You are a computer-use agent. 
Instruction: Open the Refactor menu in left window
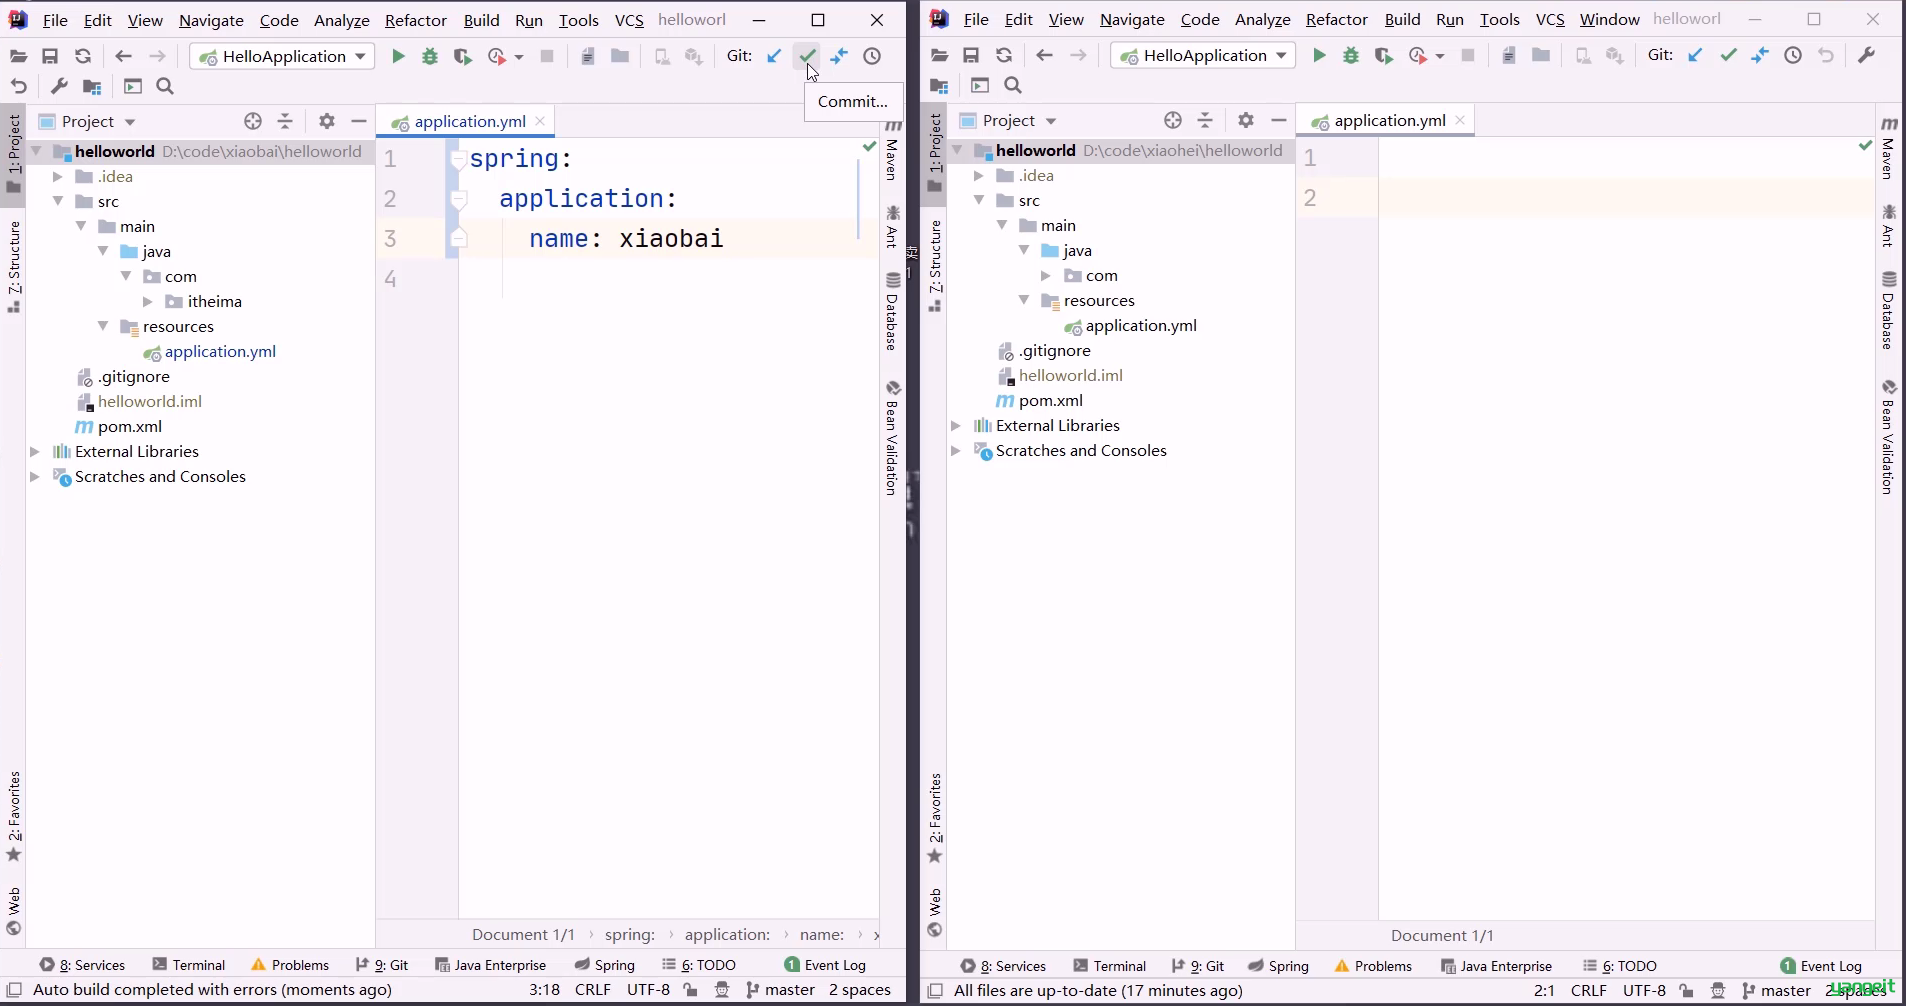pyautogui.click(x=415, y=20)
